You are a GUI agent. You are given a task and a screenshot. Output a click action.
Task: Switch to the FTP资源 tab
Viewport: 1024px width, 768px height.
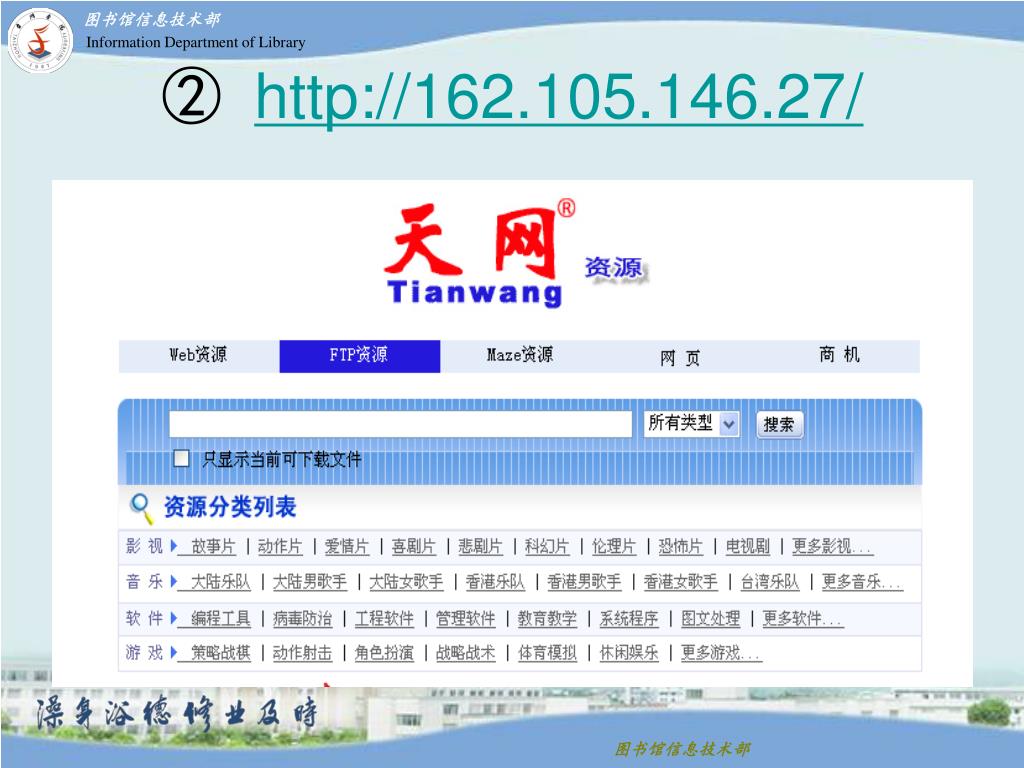[360, 356]
